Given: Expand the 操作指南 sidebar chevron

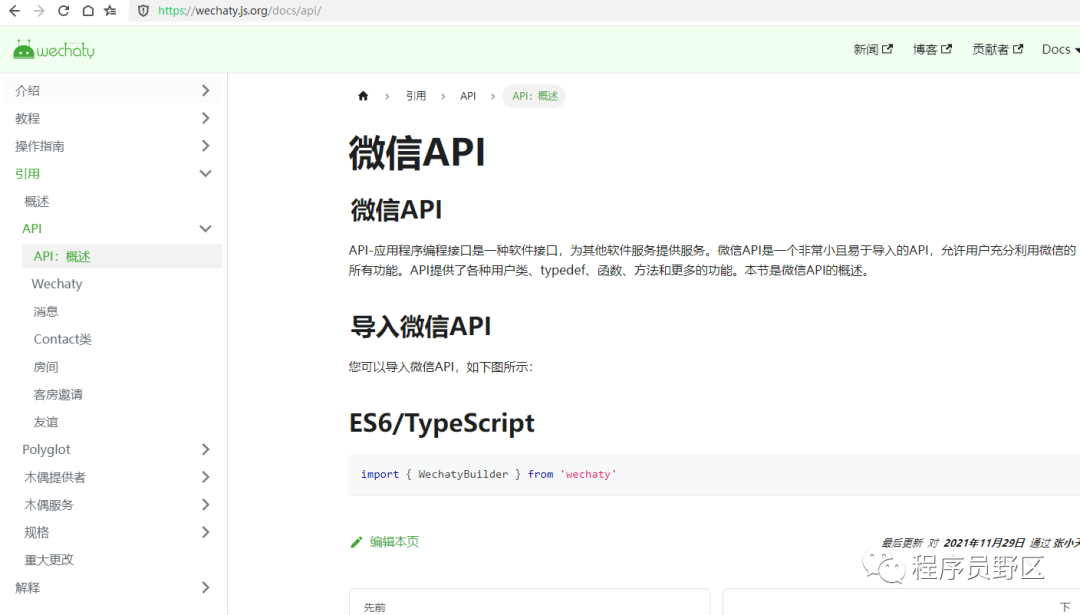Looking at the screenshot, I should [205, 145].
